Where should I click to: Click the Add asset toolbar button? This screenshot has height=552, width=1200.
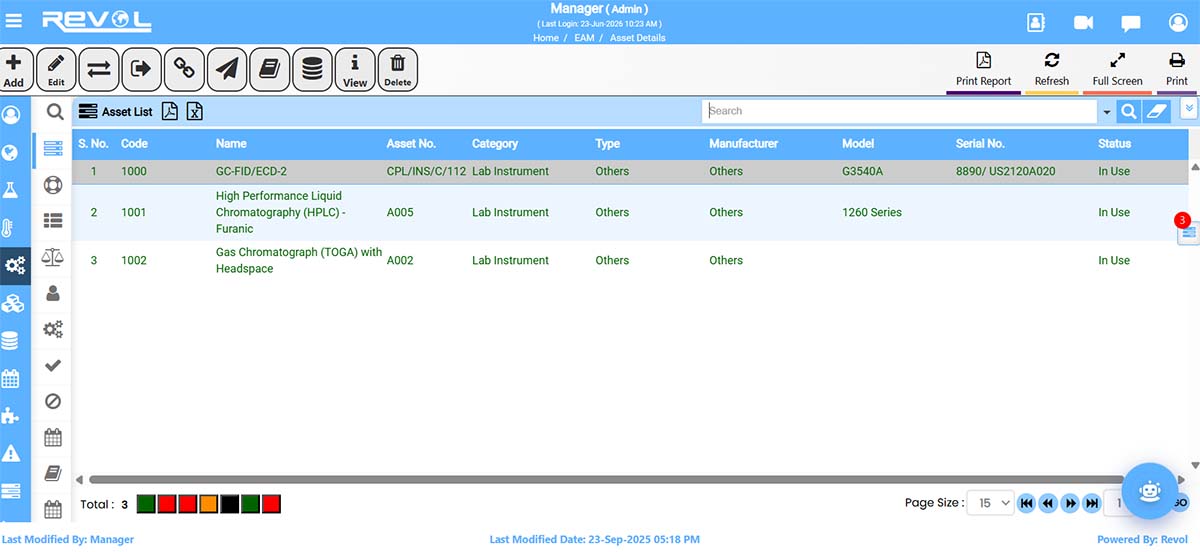pyautogui.click(x=14, y=70)
